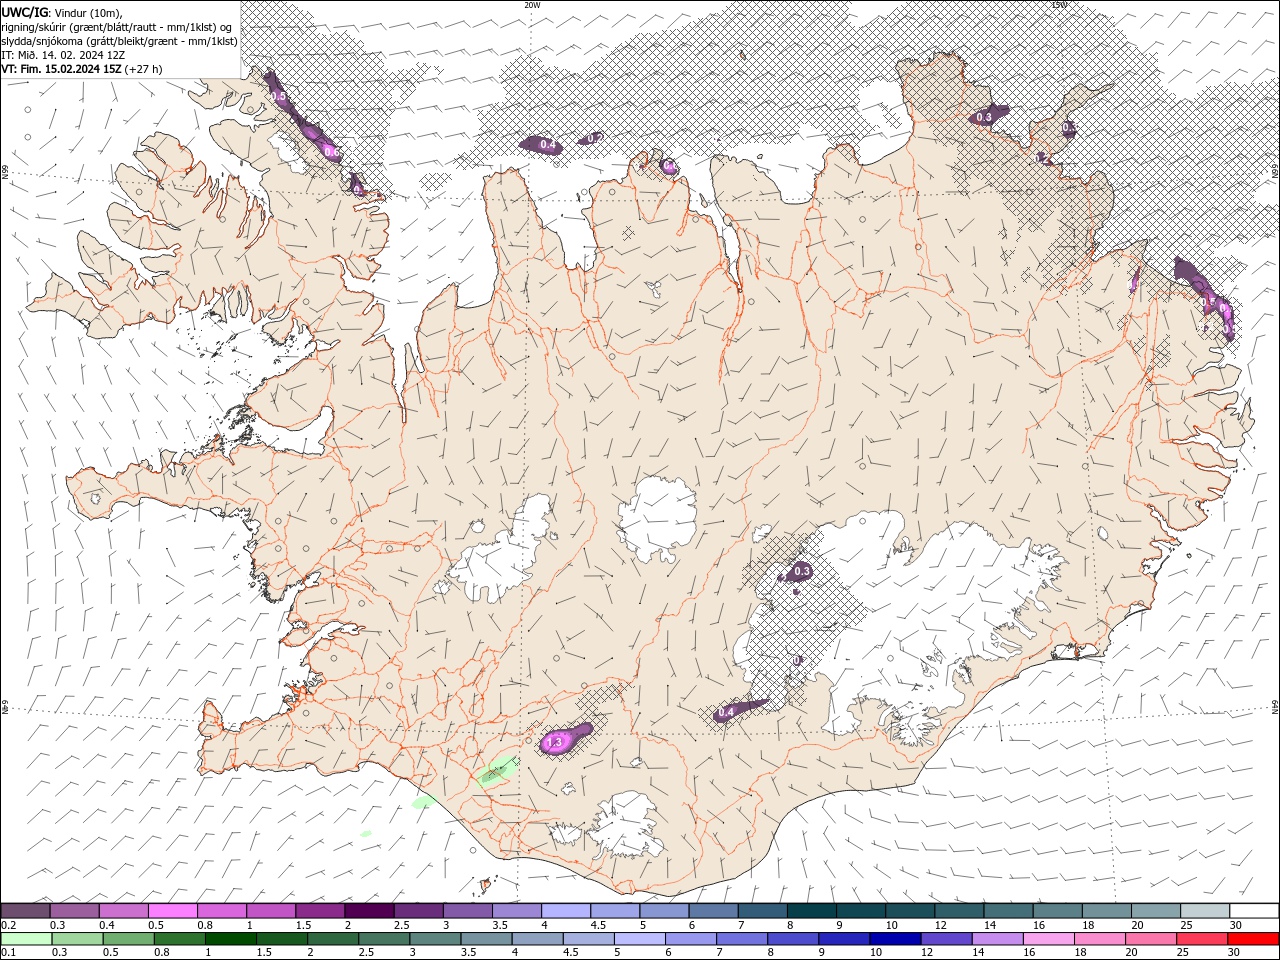The image size is (1280, 960).
Task: Click the purple snow blob labeled 1.3
Action: click(x=565, y=739)
